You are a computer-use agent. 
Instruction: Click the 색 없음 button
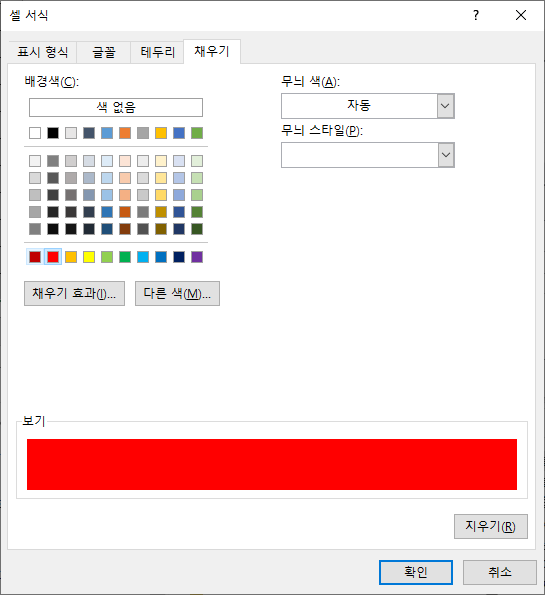[x=116, y=107]
